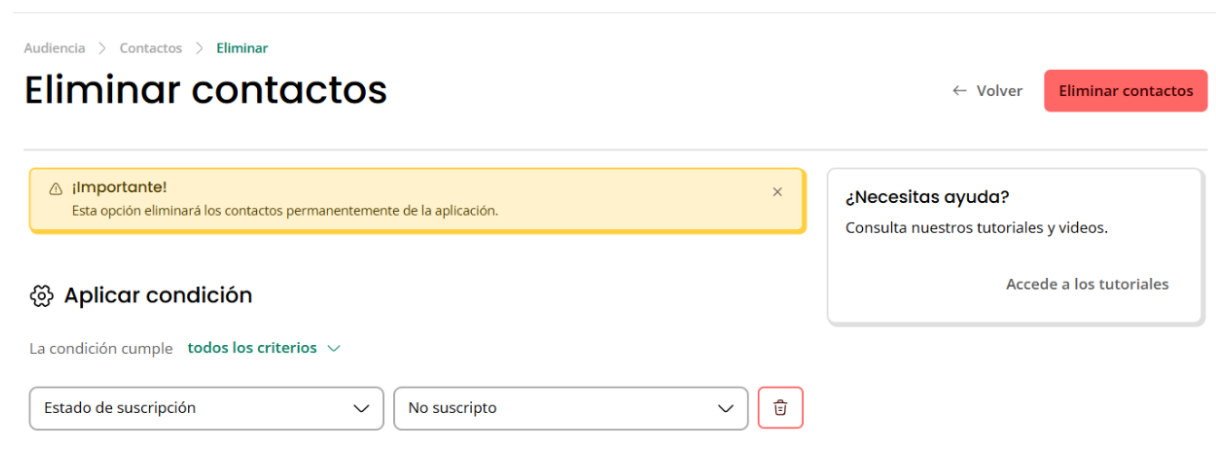
Task: Click the gear icon beside Aplicar condición
Action: point(41,296)
